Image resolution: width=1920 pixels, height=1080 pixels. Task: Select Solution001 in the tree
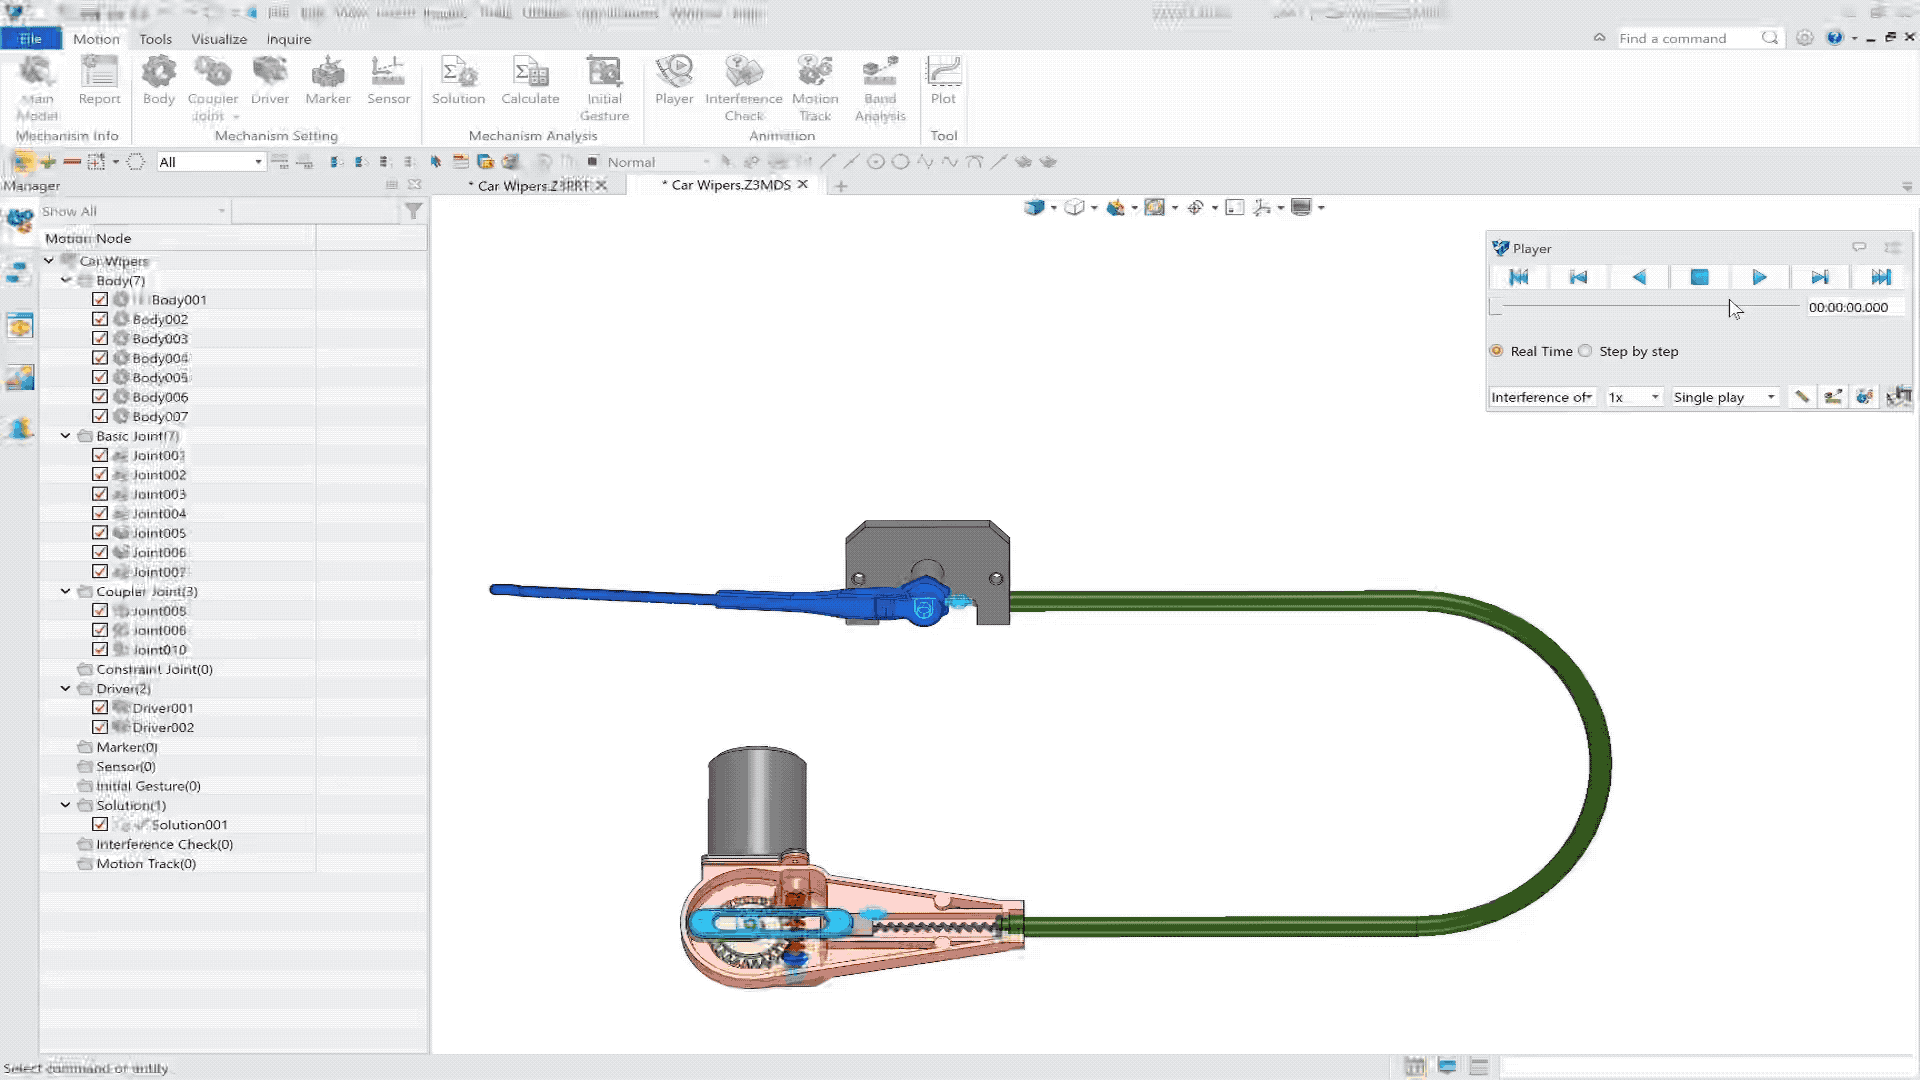(190, 824)
